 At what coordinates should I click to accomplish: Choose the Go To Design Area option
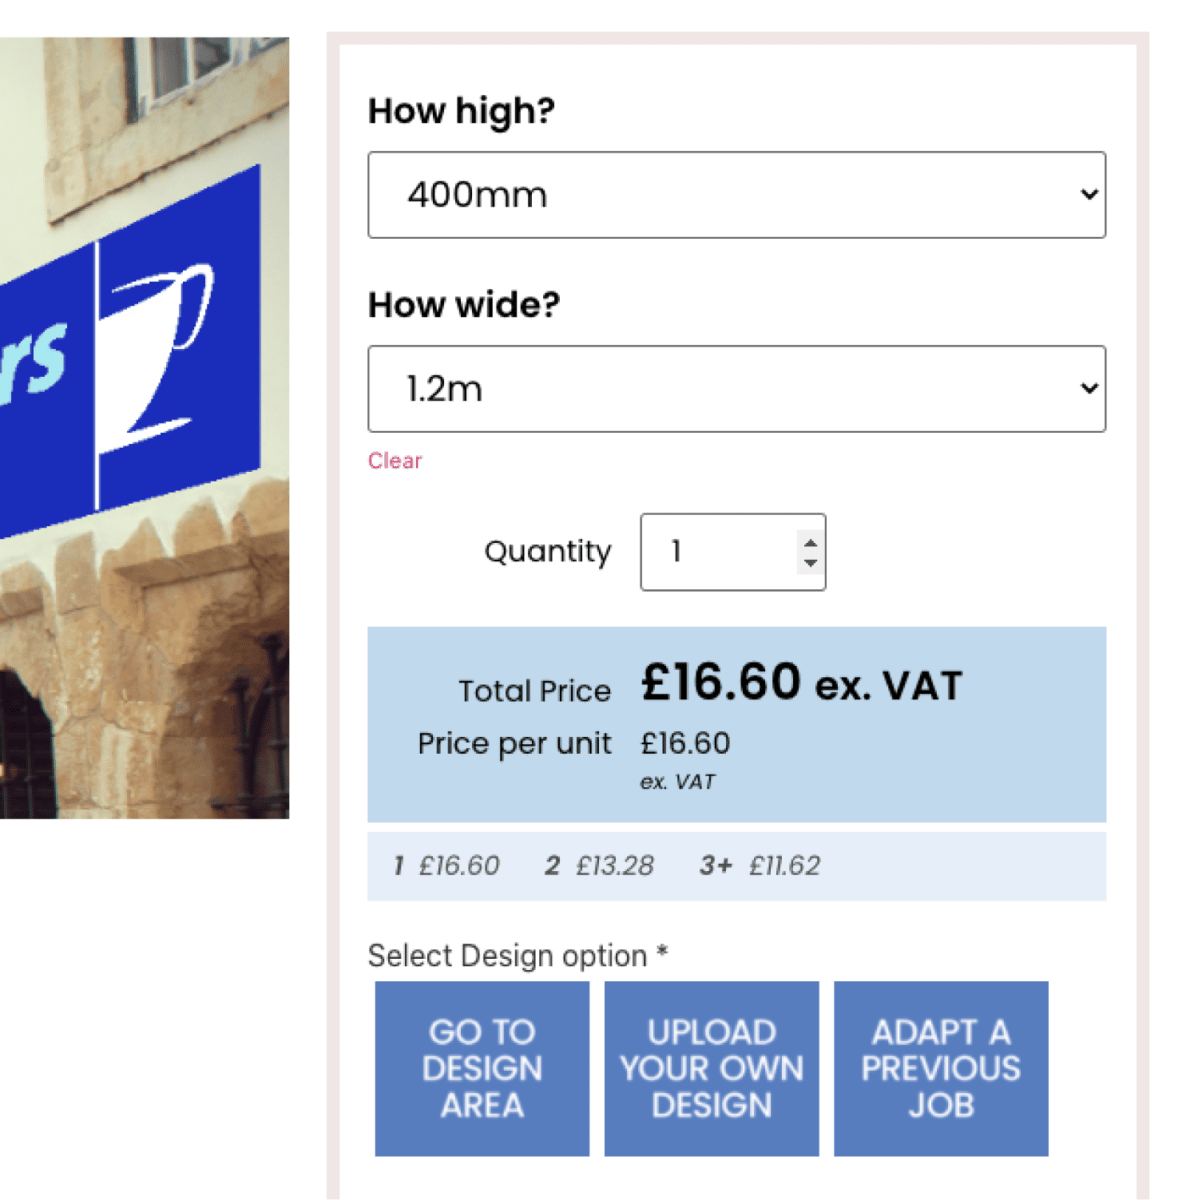(x=482, y=1068)
